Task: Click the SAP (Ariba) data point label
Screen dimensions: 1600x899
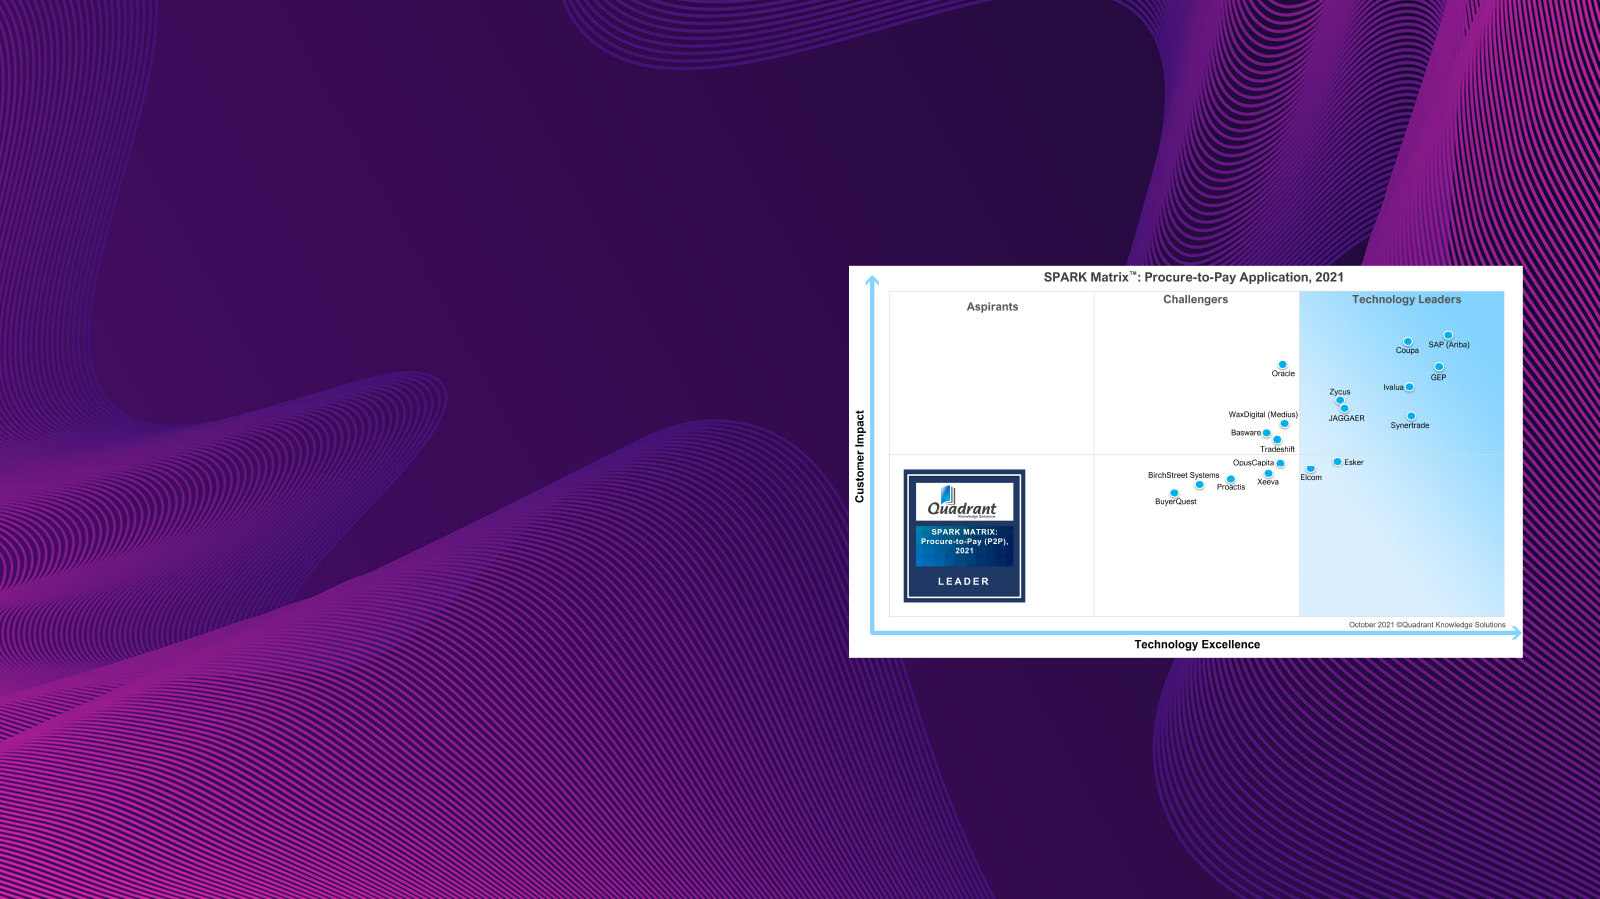Action: pyautogui.click(x=1449, y=345)
